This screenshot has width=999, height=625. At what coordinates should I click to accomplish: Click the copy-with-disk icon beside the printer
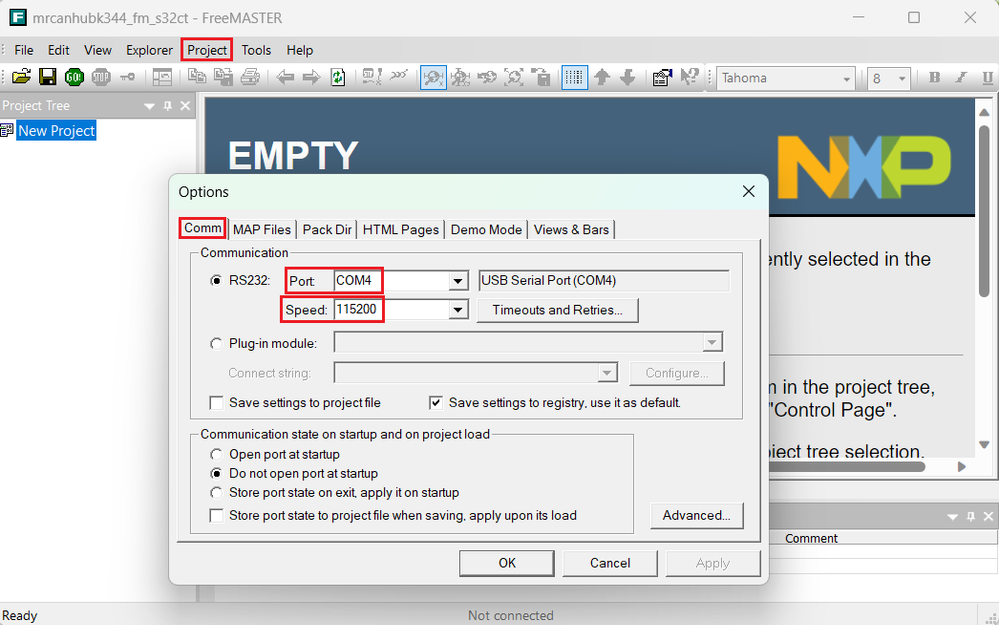[223, 77]
